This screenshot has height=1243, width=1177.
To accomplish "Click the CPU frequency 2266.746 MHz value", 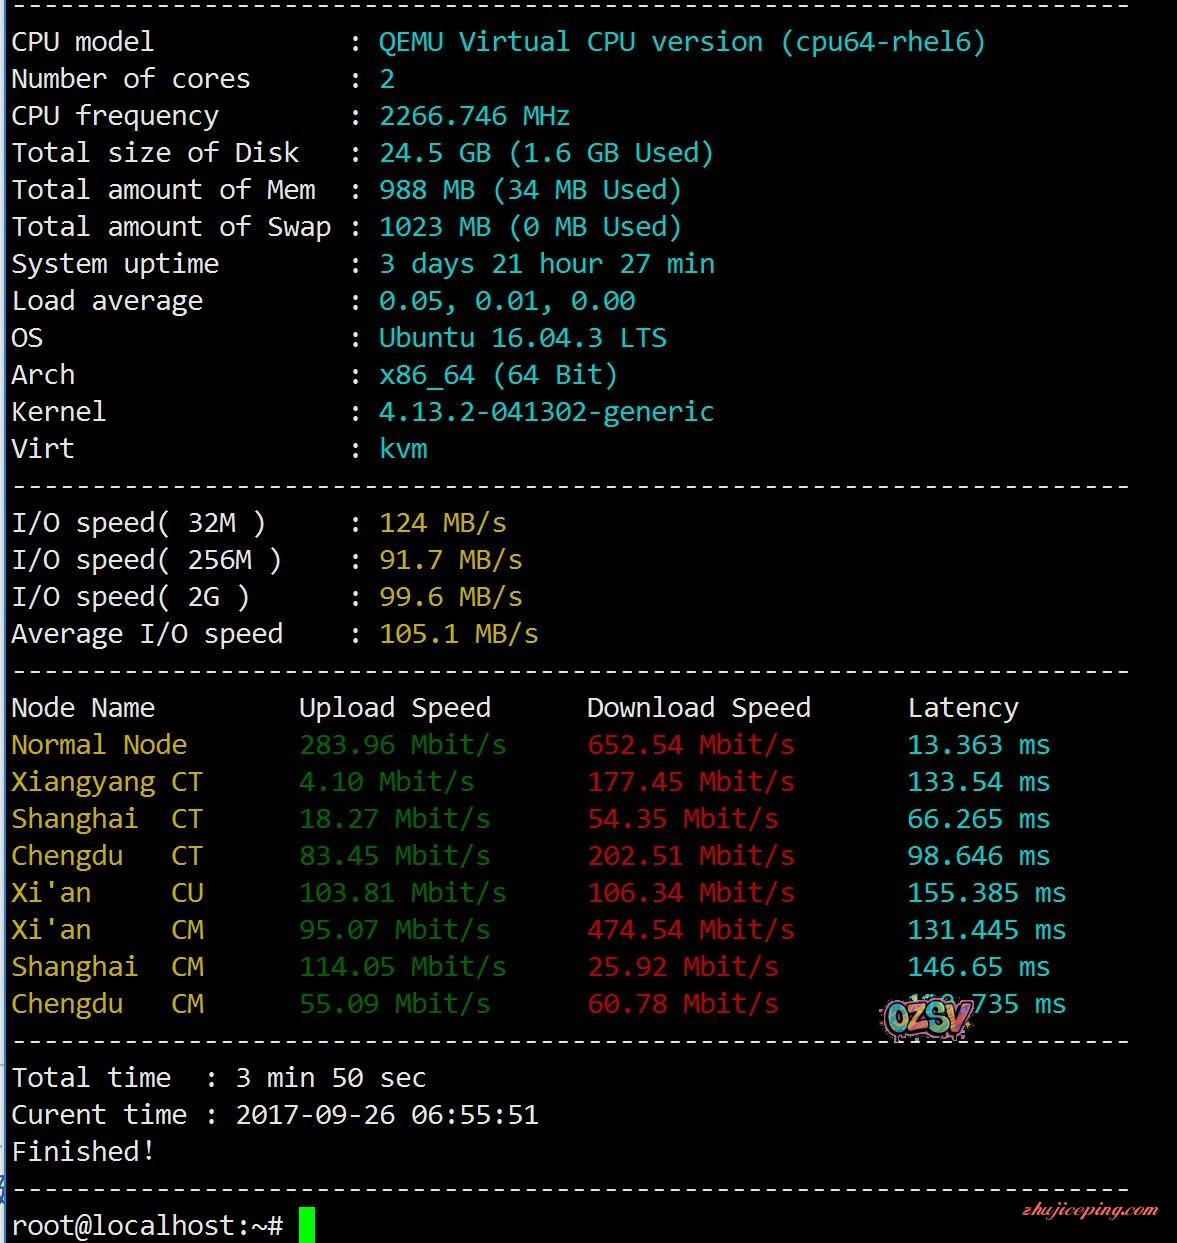I will click(474, 116).
